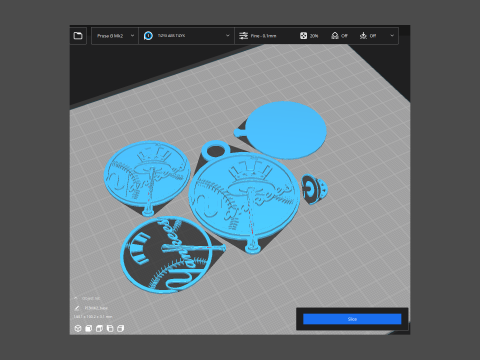
Task: Expand the object list chevron
Action: tap(76, 298)
